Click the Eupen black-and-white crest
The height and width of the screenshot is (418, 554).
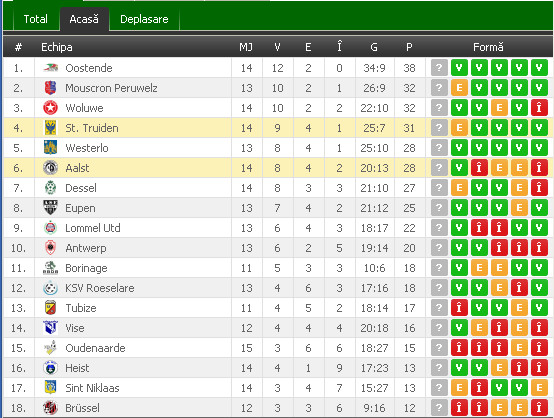[50, 208]
